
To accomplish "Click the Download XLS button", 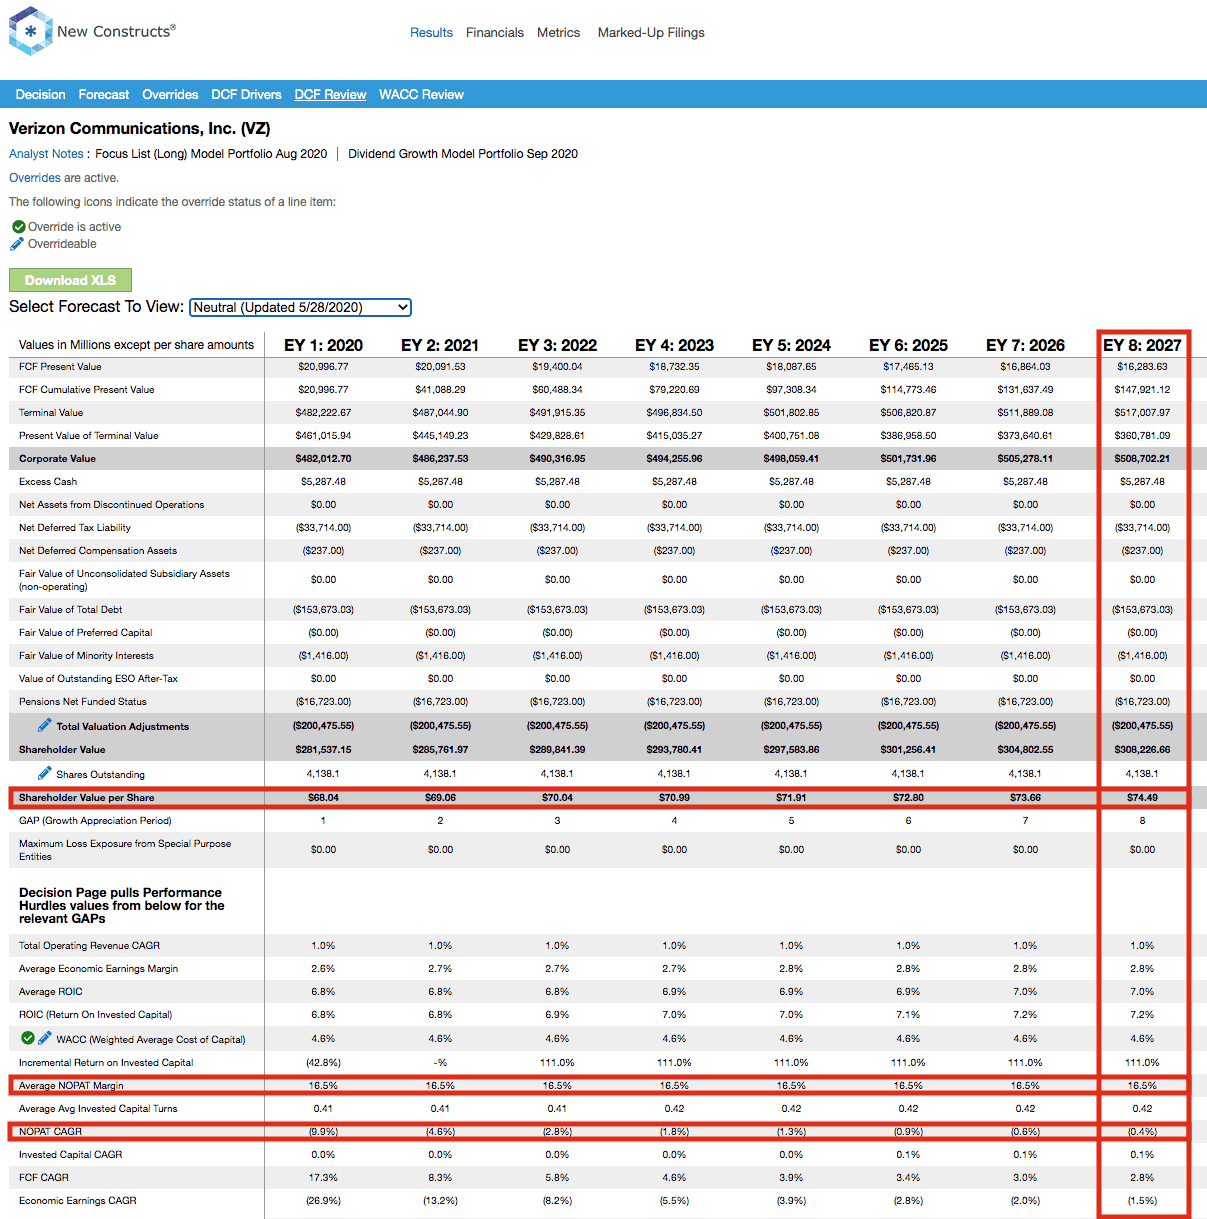I will 70,280.
